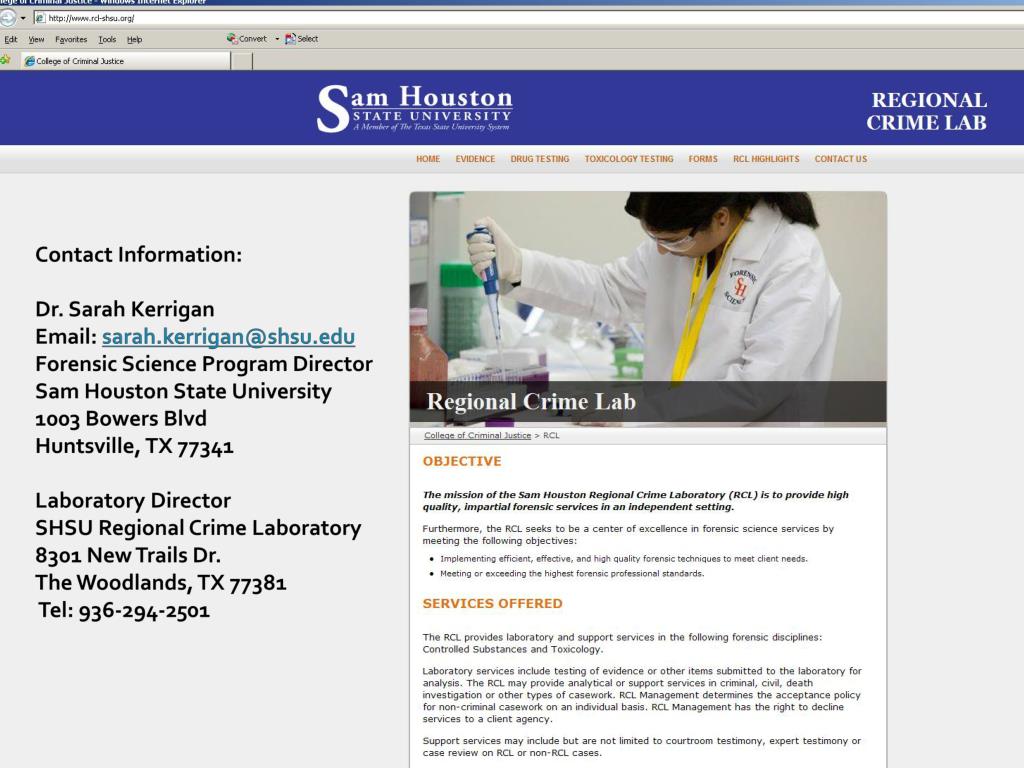The image size is (1024, 768).
Task: Click the favorites star icon
Action: (5, 61)
